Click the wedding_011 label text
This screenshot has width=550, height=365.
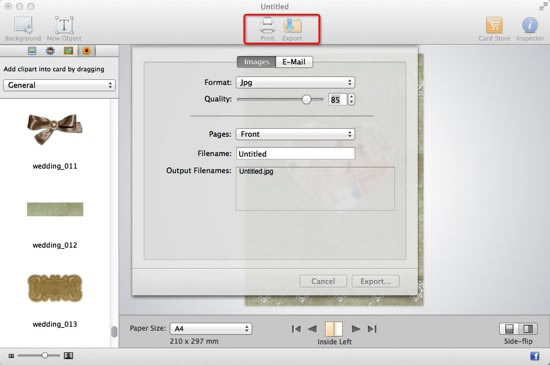click(x=55, y=166)
